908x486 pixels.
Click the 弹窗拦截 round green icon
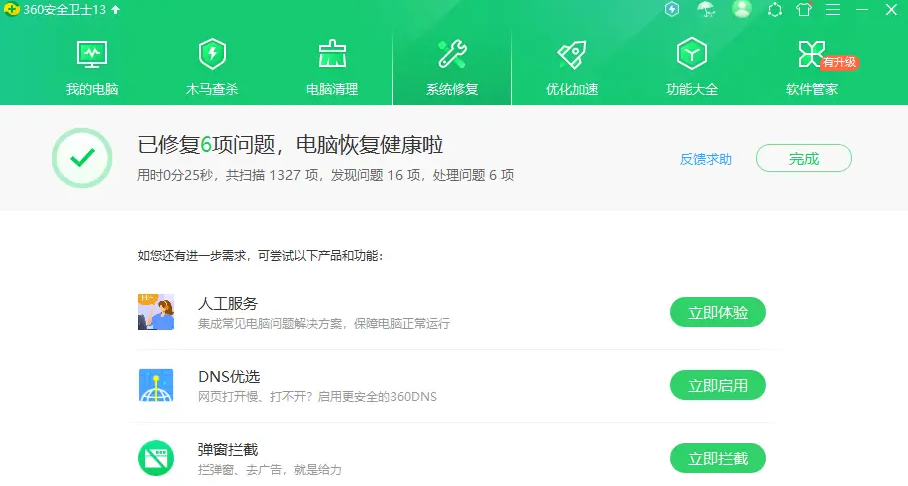point(156,458)
